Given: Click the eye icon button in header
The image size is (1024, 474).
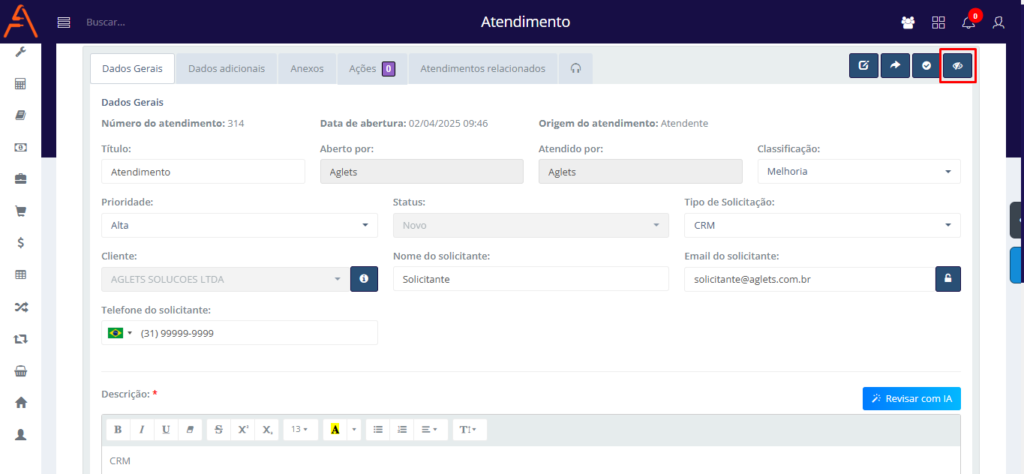Looking at the screenshot, I should click(957, 66).
